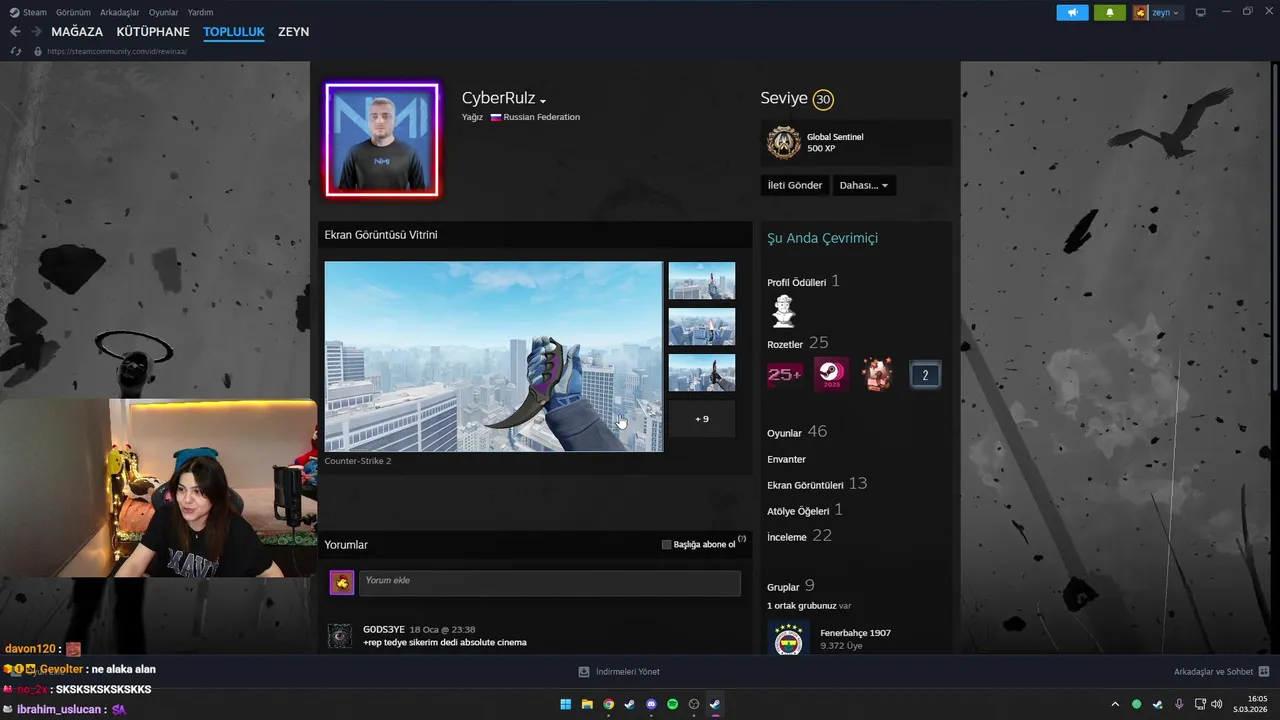Screen dimensions: 1280x720
Task: Open Discord from taskbar
Action: [x=651, y=704]
